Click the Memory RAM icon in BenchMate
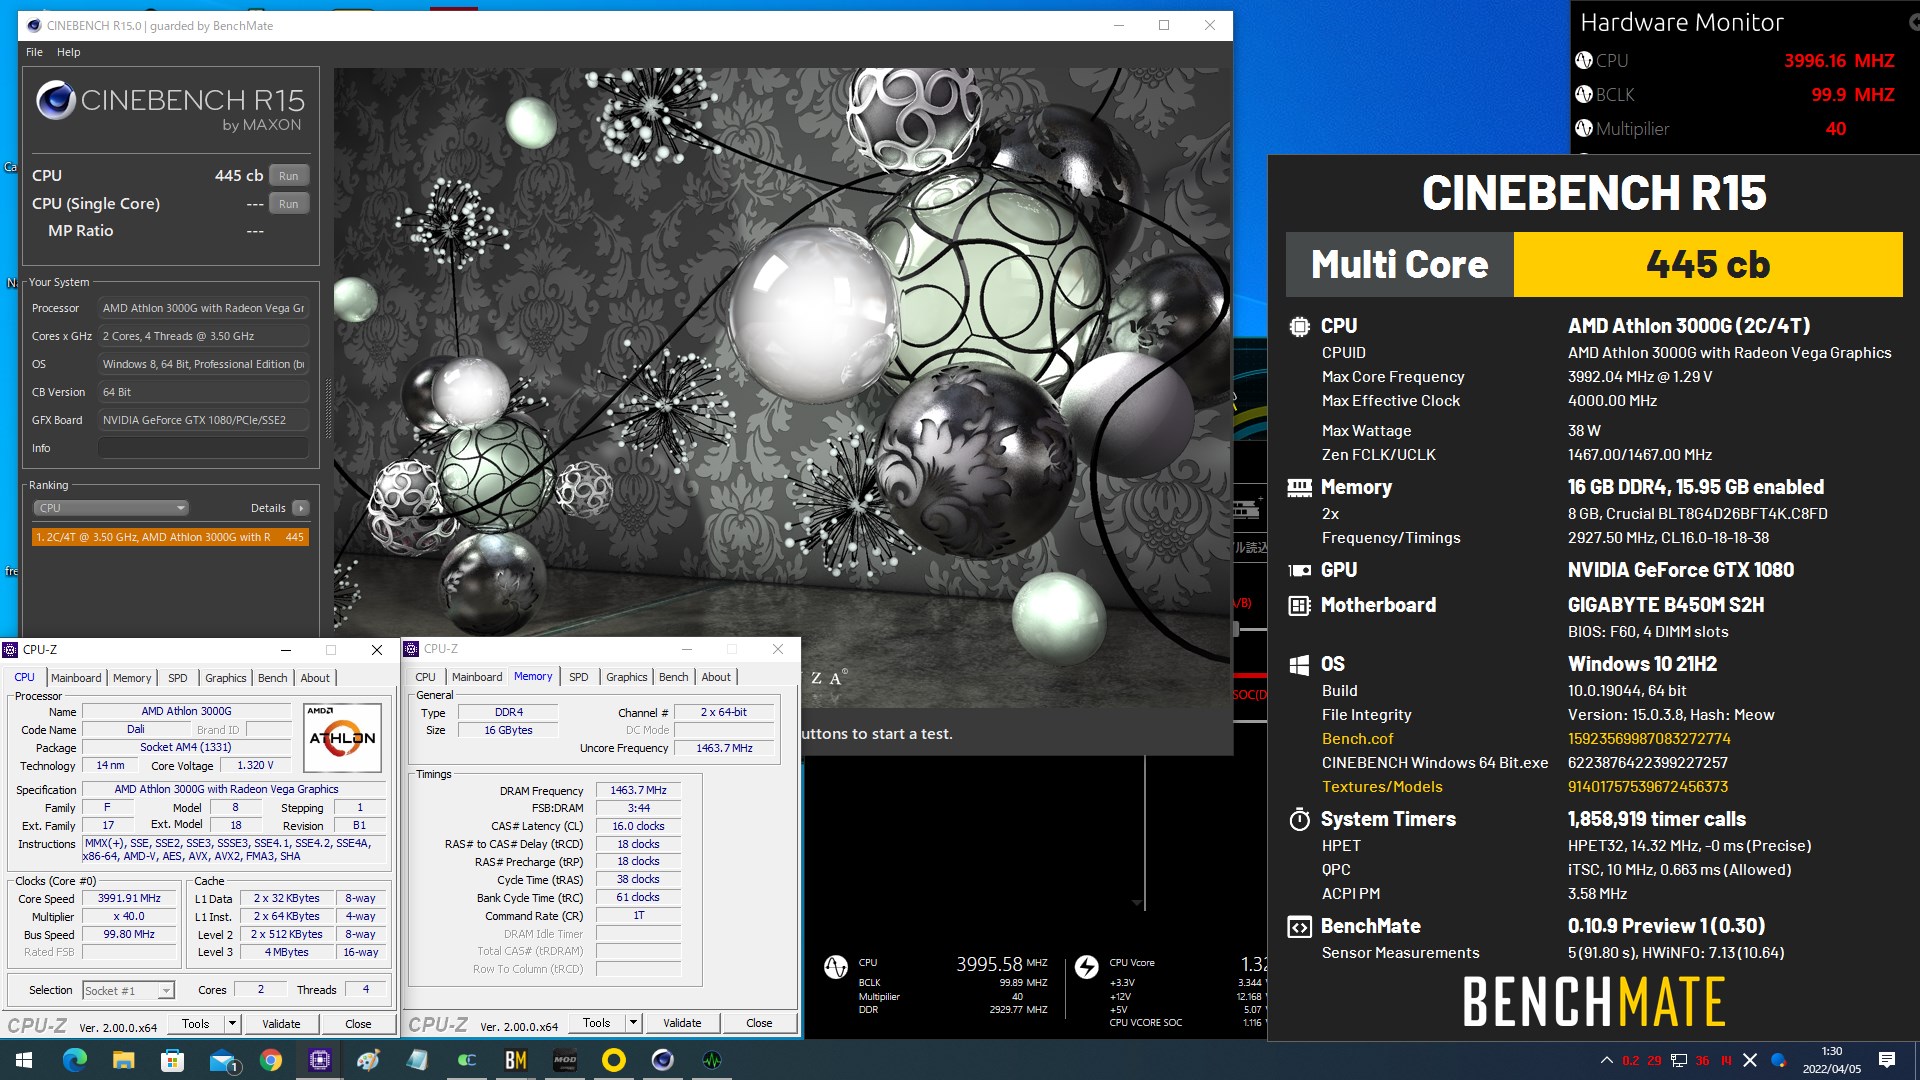 pyautogui.click(x=1299, y=487)
